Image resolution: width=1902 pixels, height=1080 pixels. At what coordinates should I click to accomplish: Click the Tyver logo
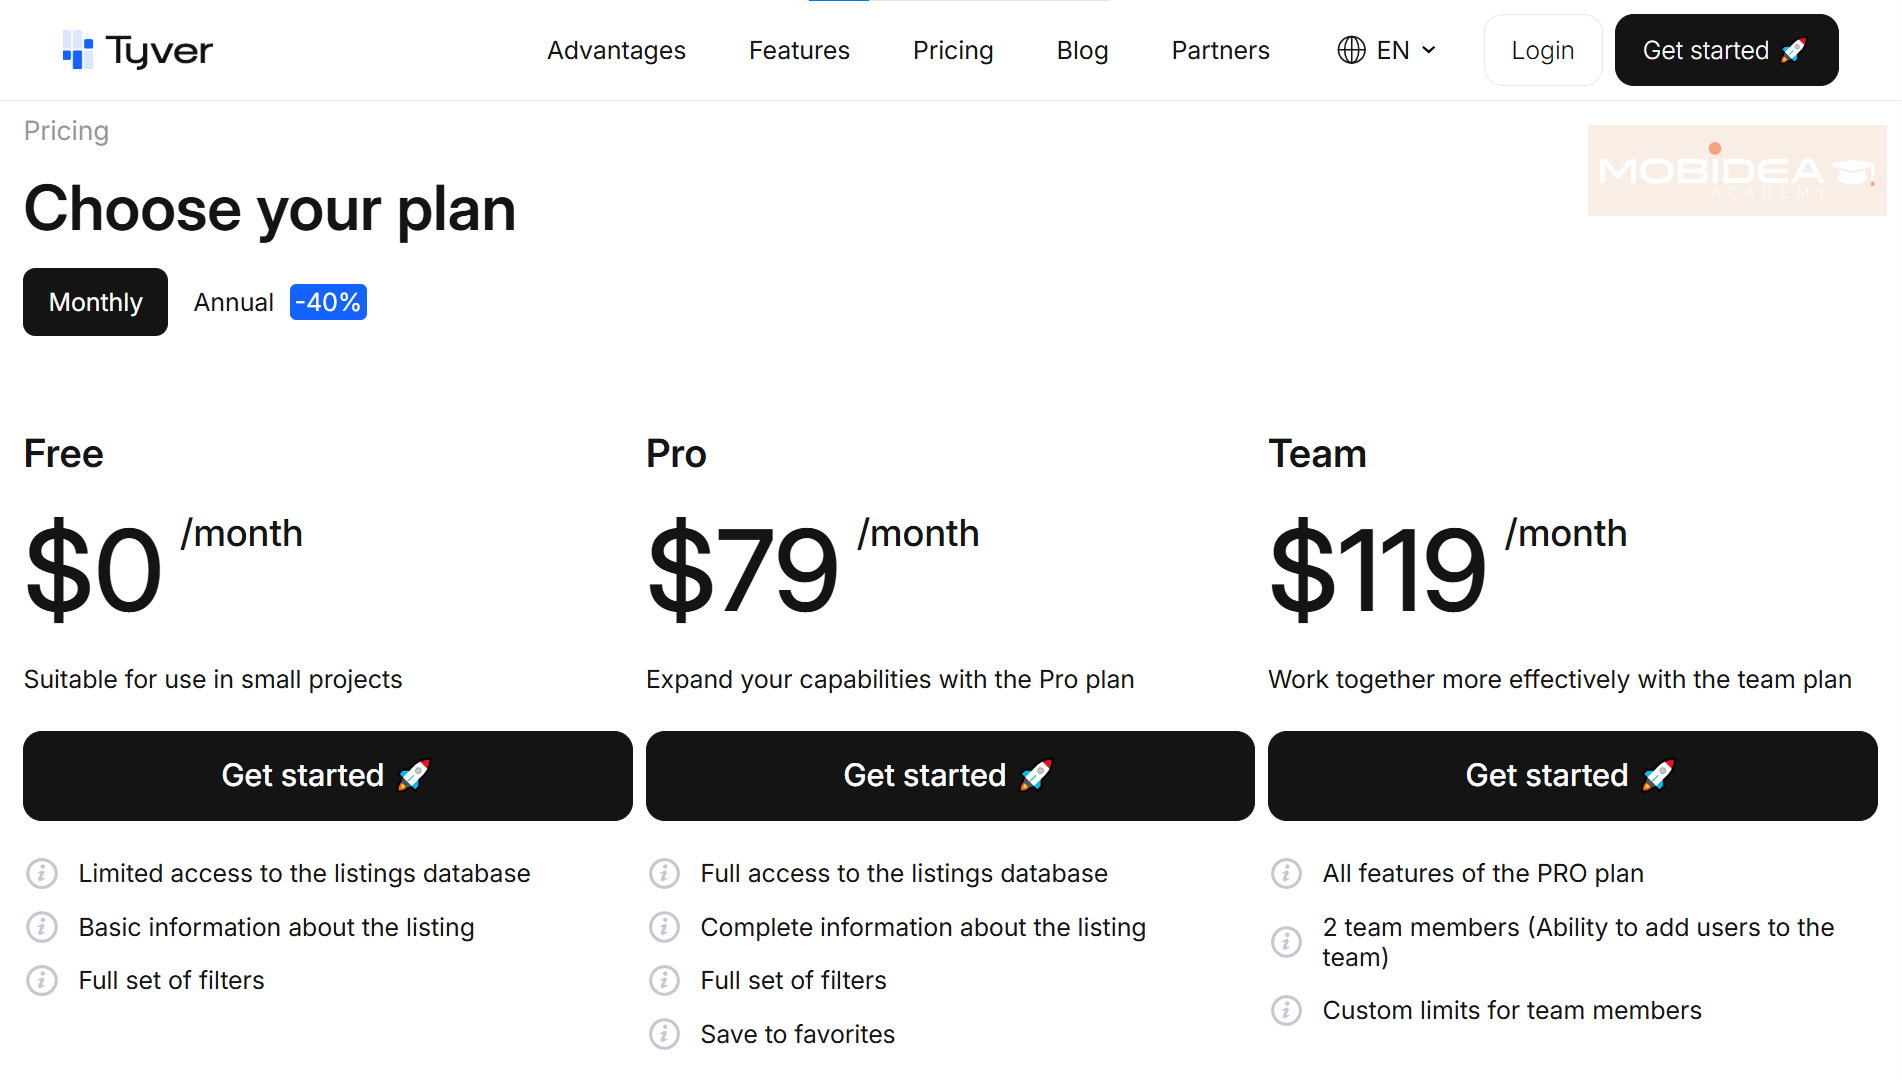pos(137,50)
